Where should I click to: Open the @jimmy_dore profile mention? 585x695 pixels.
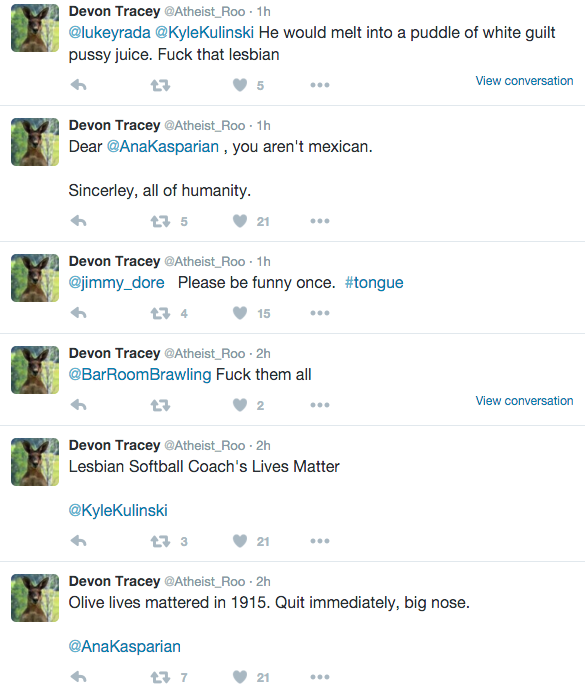point(116,283)
